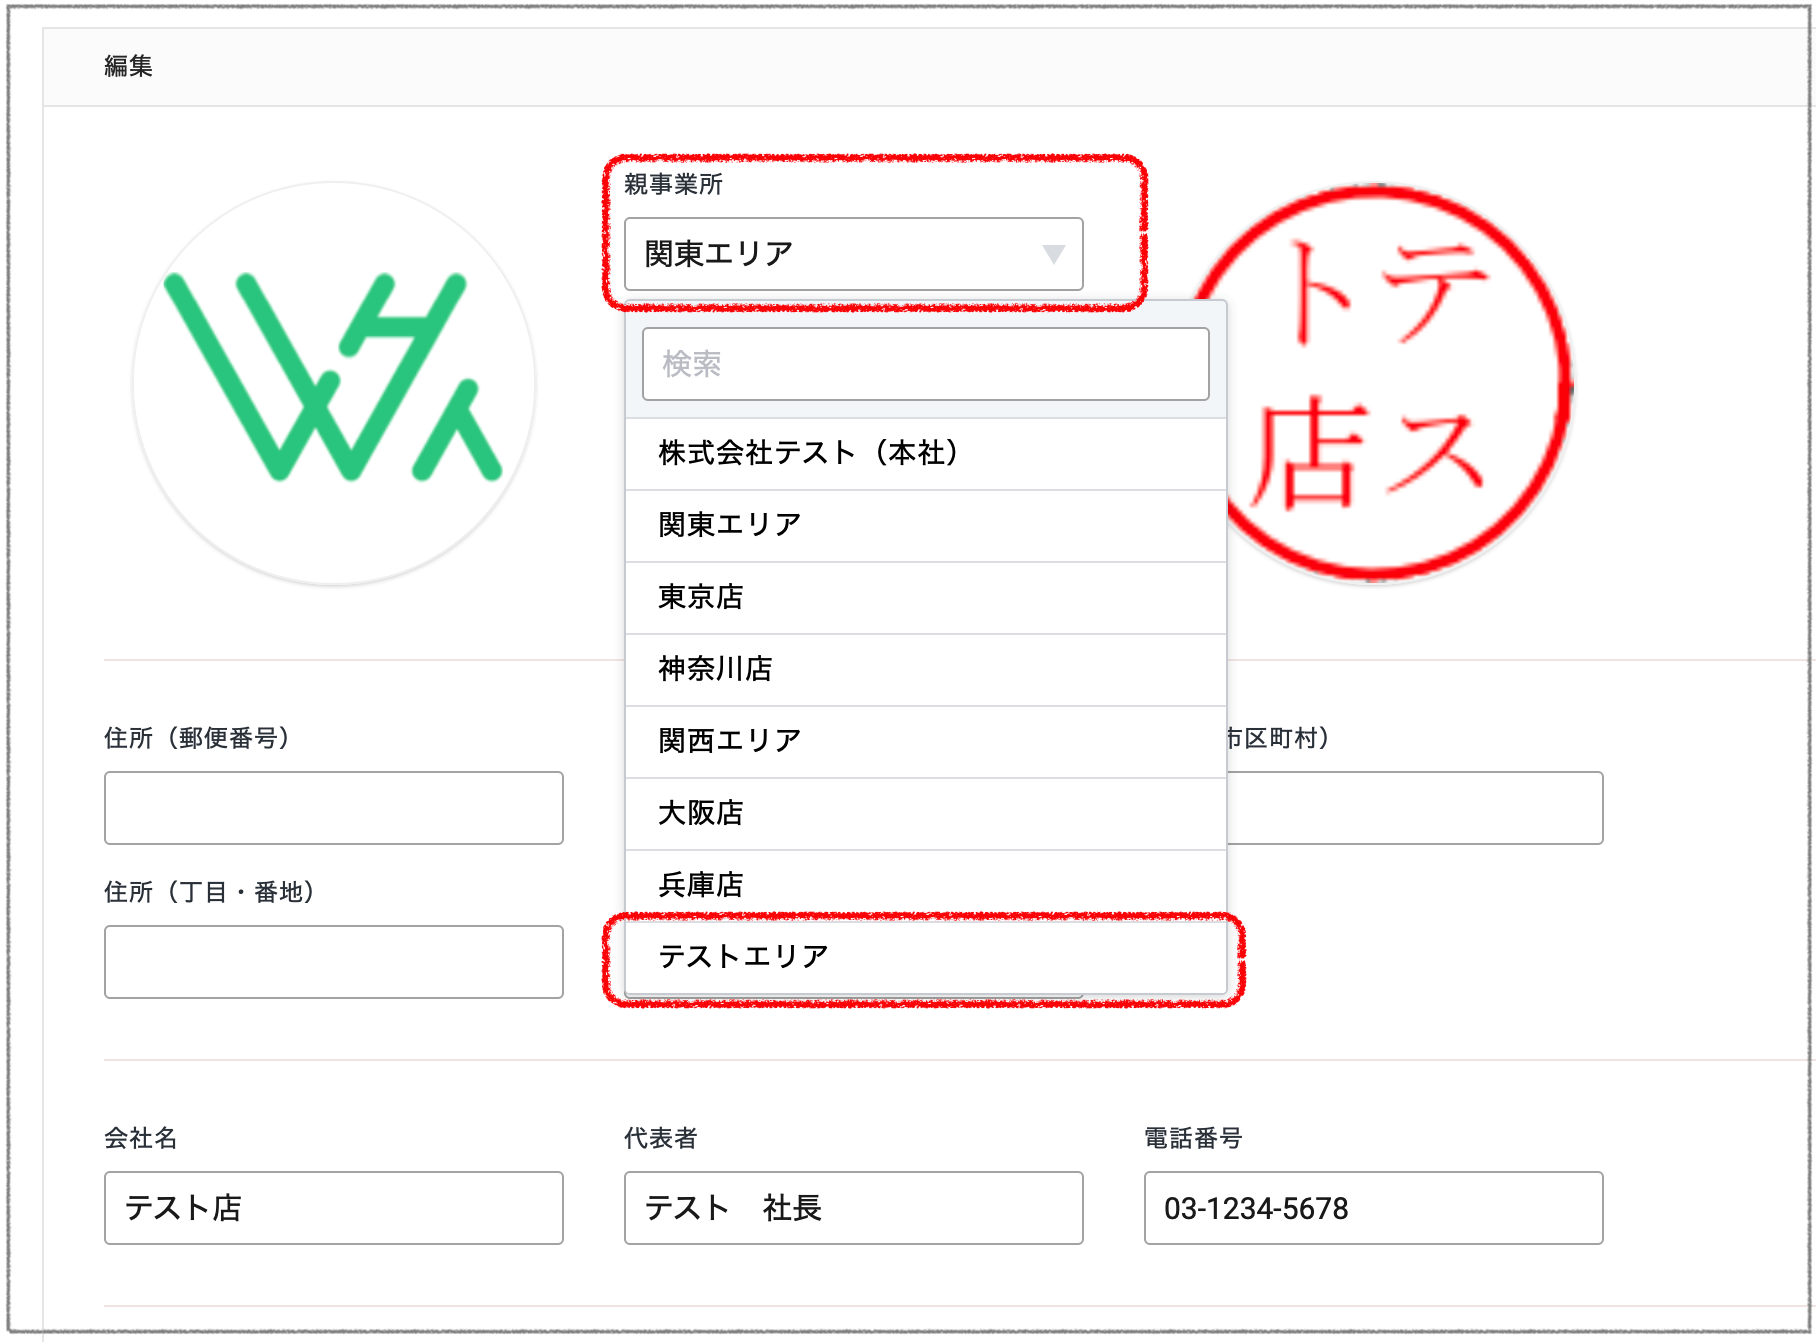Screen dimensions: 1816x1342
Task: Select 株式会社テスト（本社） from the list
Action: click(925, 453)
